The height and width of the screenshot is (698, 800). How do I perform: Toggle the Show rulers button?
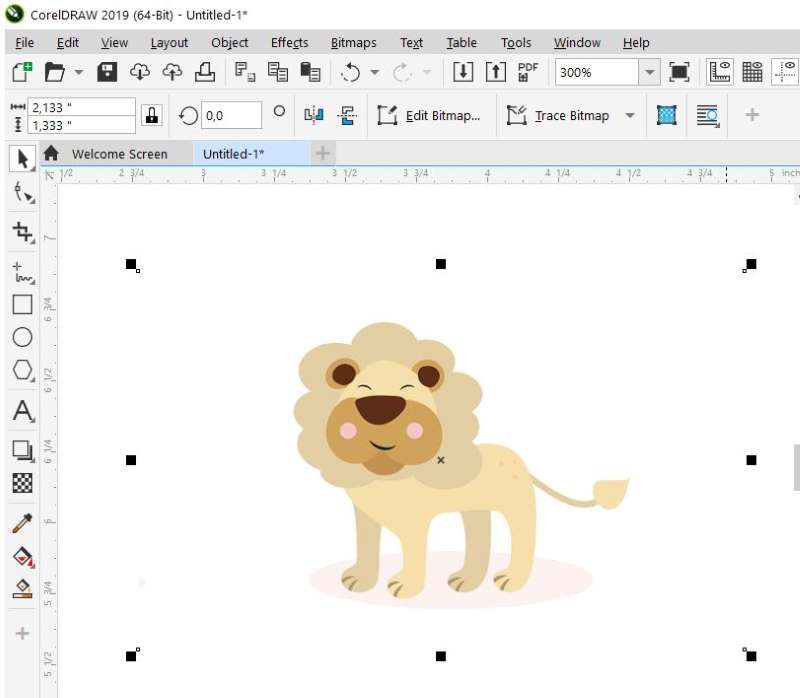coord(719,72)
